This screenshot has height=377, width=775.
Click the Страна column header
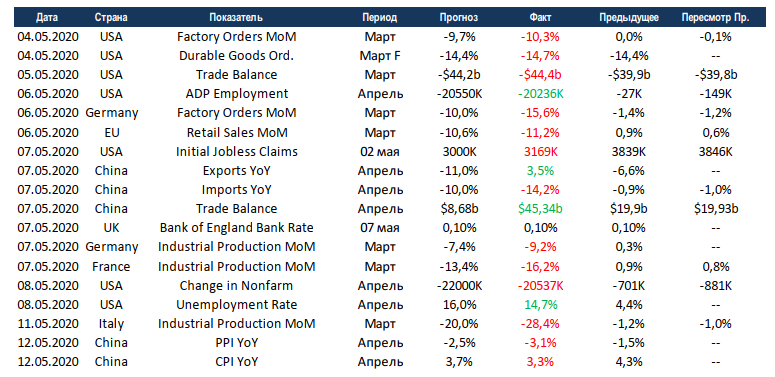tap(111, 18)
